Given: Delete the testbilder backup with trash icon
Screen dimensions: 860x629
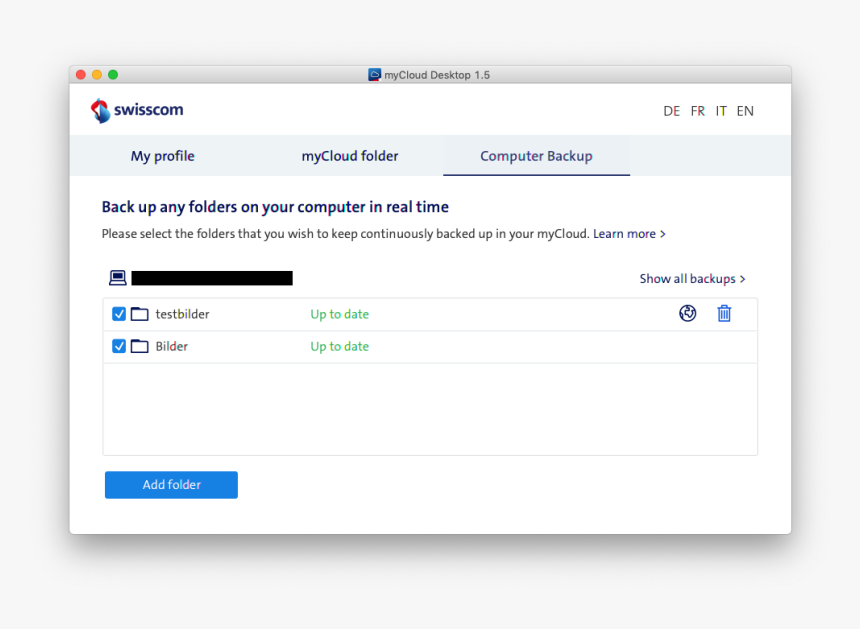Looking at the screenshot, I should coord(724,313).
